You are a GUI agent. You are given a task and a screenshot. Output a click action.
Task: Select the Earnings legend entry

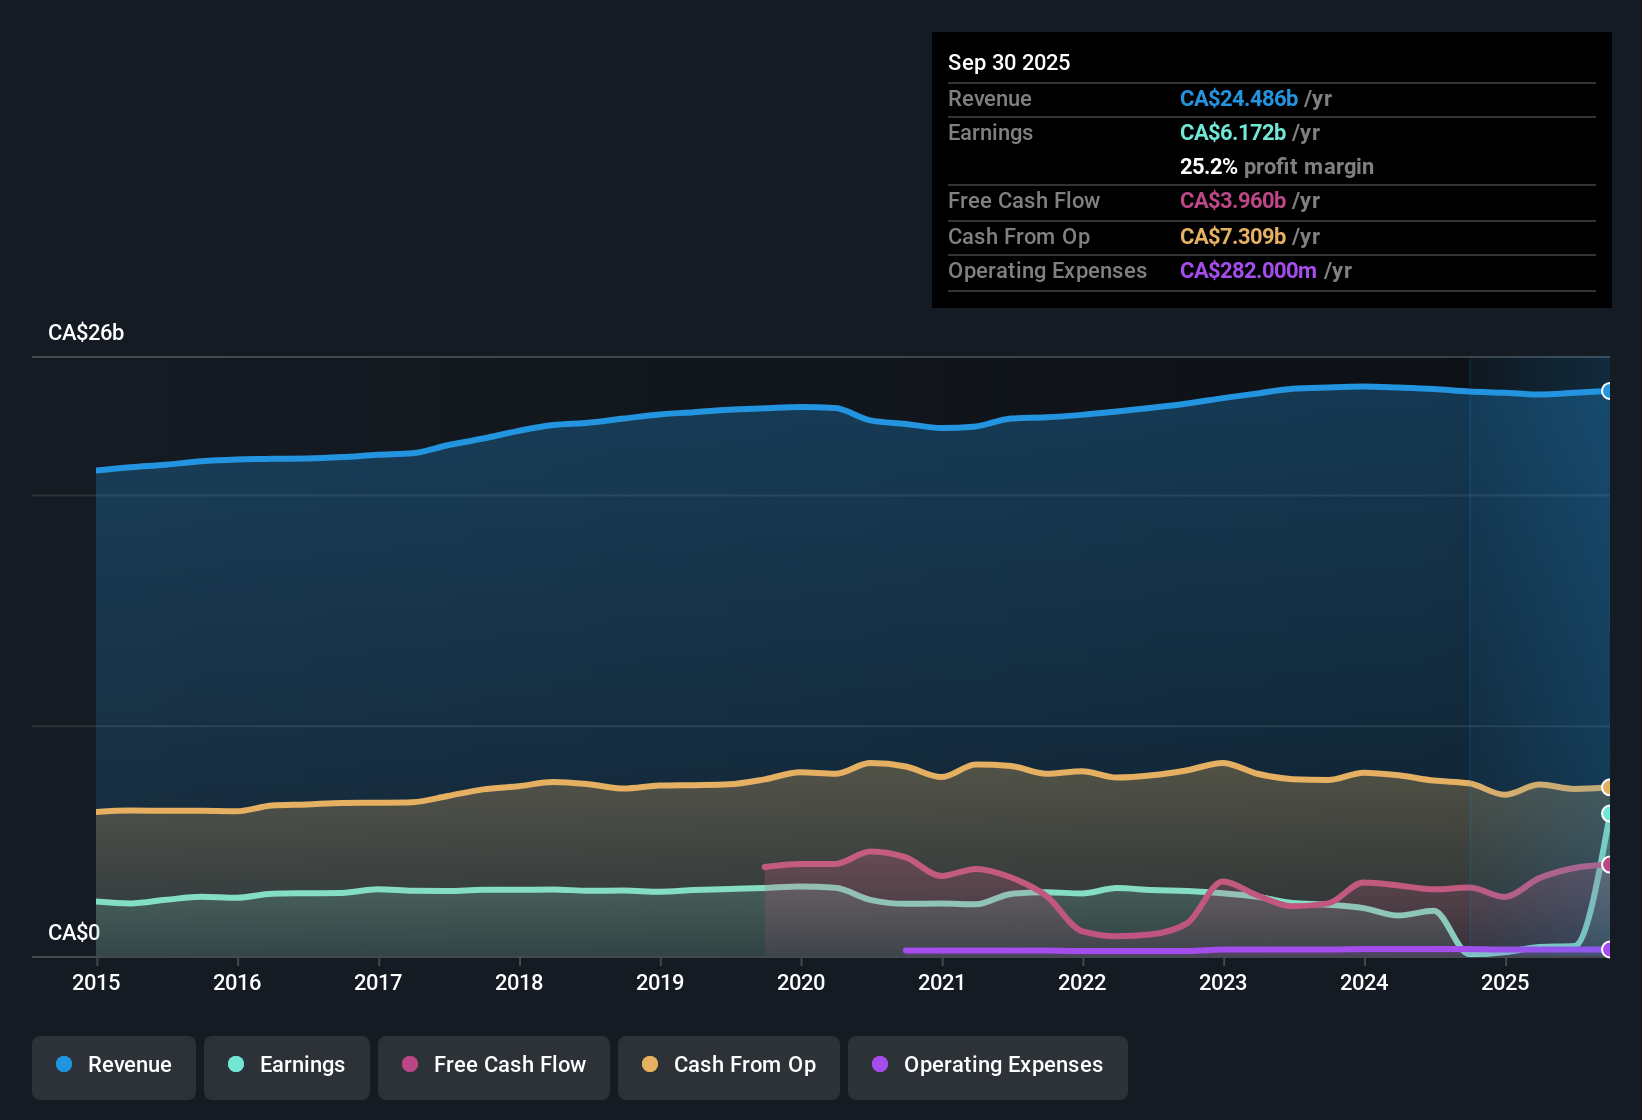coord(287,1065)
